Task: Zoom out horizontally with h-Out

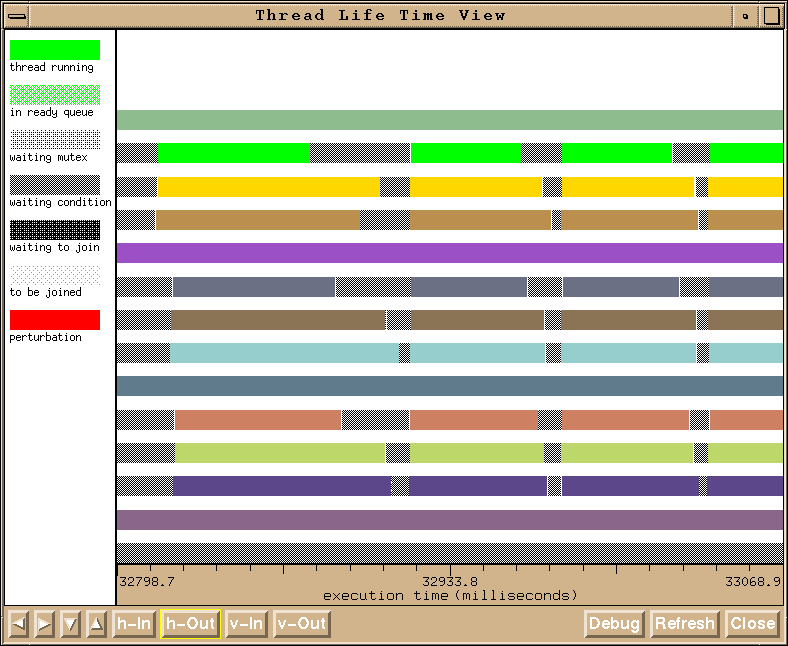Action: (x=190, y=624)
